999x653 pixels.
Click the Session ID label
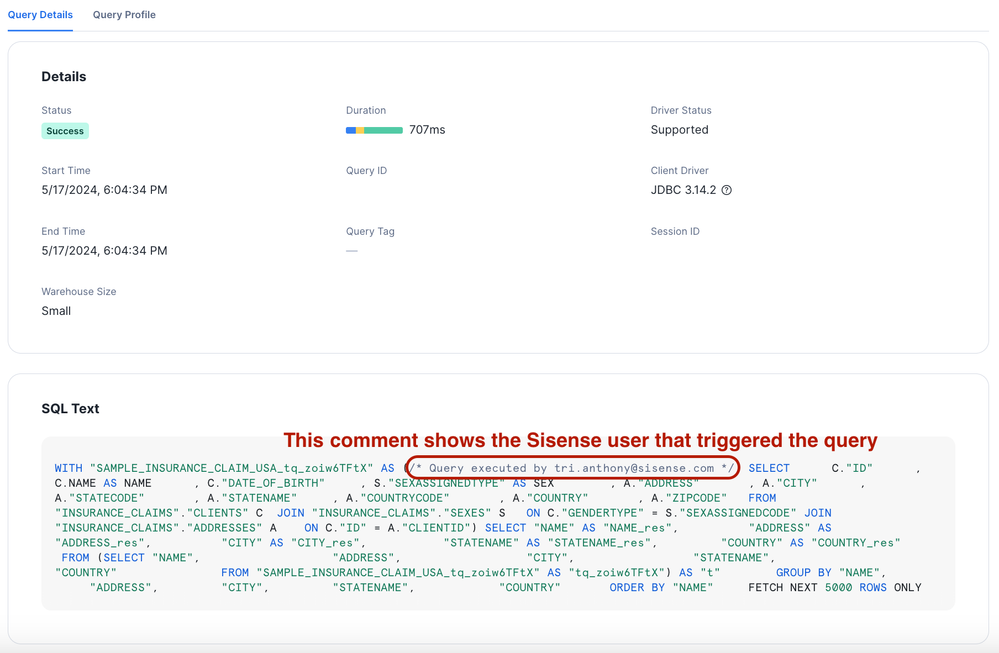675,231
